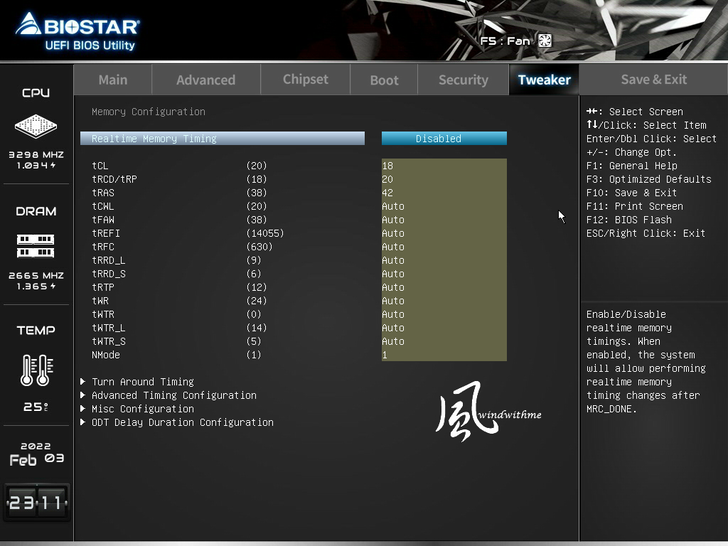Screen dimensions: 728x546
Task: Click the F3: Optimized Defaults hint
Action: [649, 179]
